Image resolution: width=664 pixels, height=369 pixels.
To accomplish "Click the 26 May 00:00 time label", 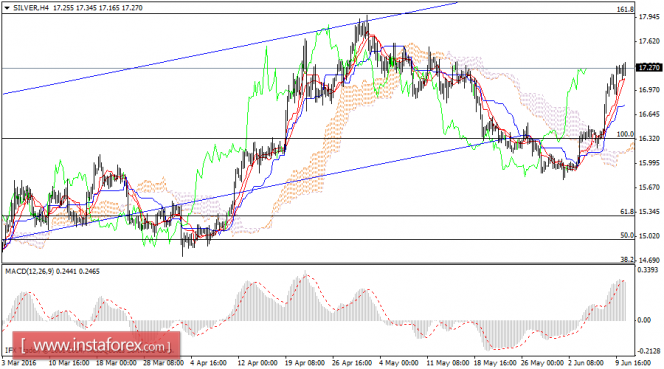I will click(x=542, y=363).
